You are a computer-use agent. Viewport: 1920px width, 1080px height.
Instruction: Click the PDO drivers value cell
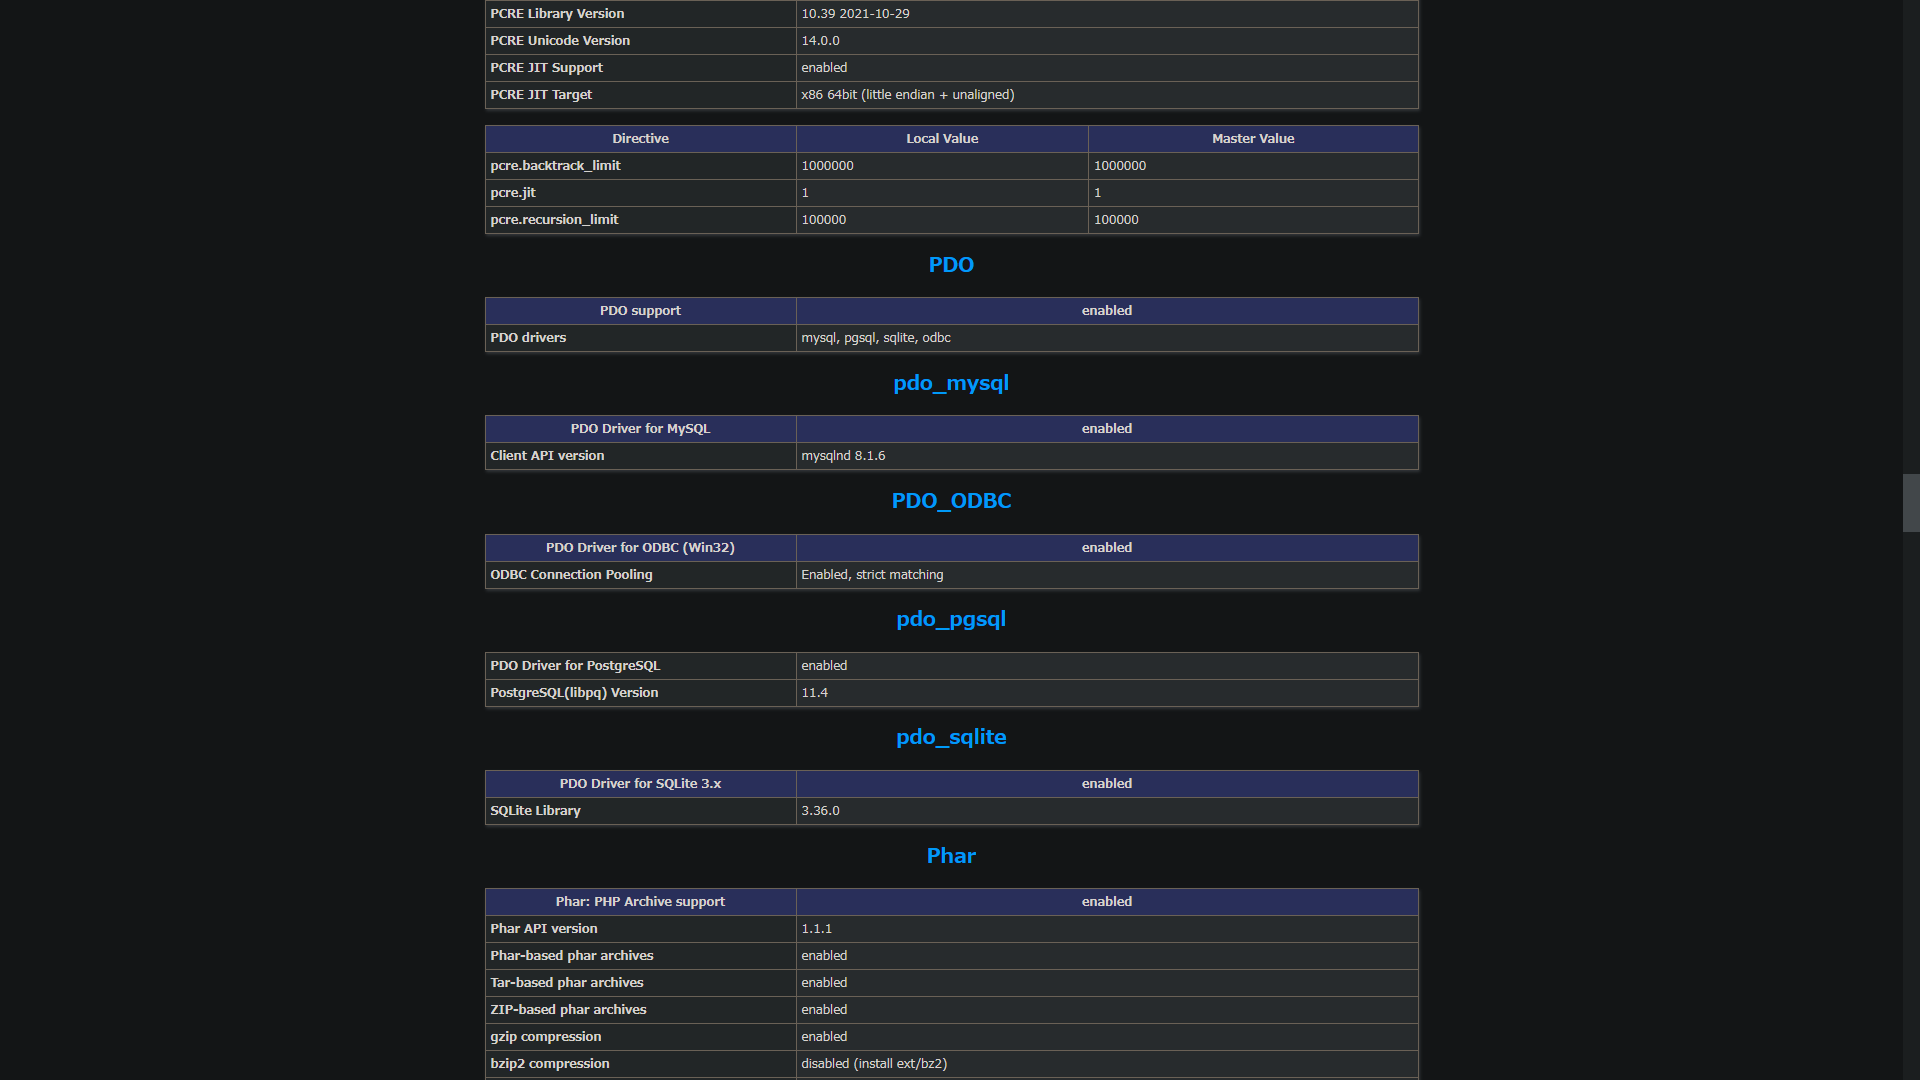point(875,338)
